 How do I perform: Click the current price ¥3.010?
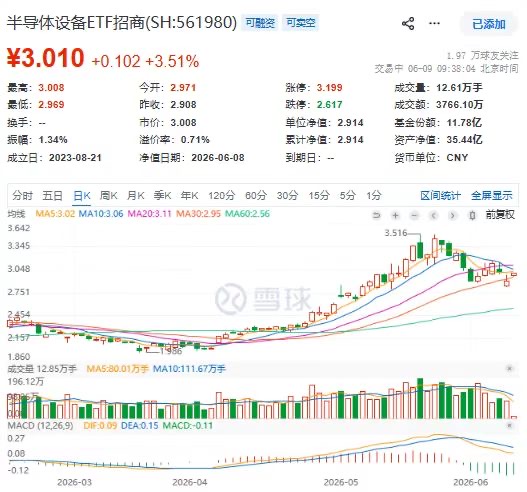tap(45, 58)
